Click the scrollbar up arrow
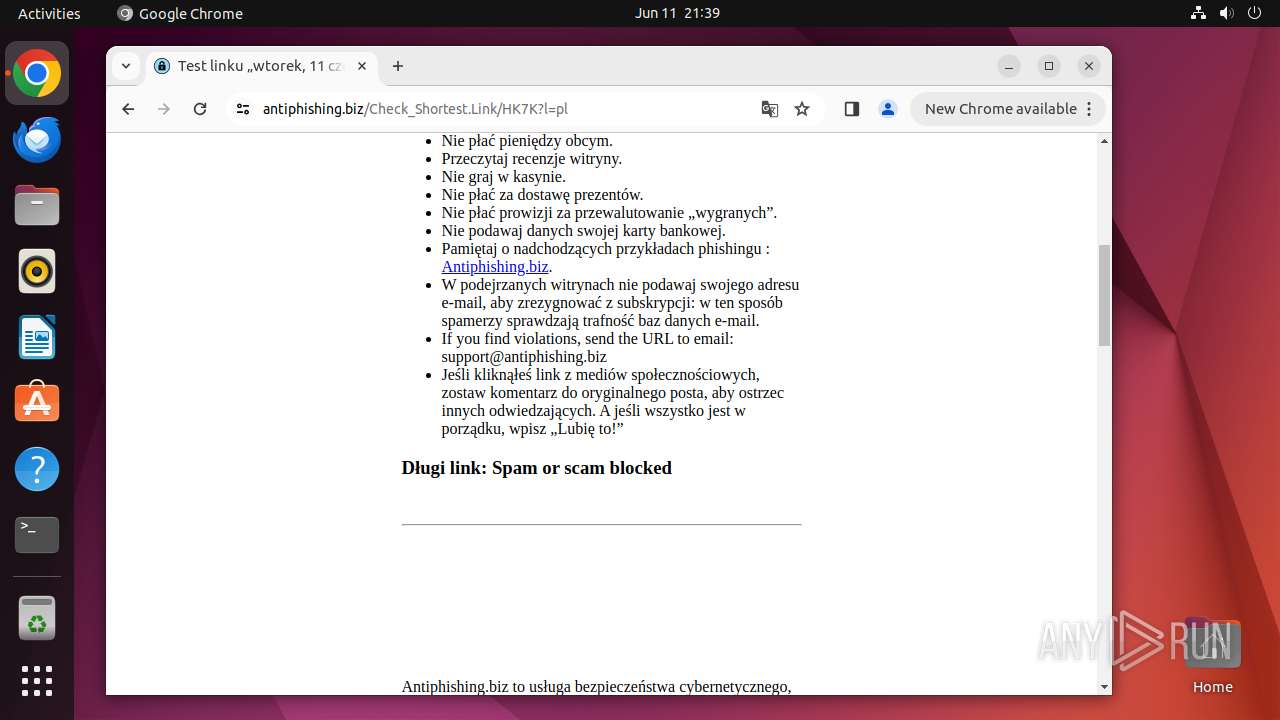 coord(1104,141)
